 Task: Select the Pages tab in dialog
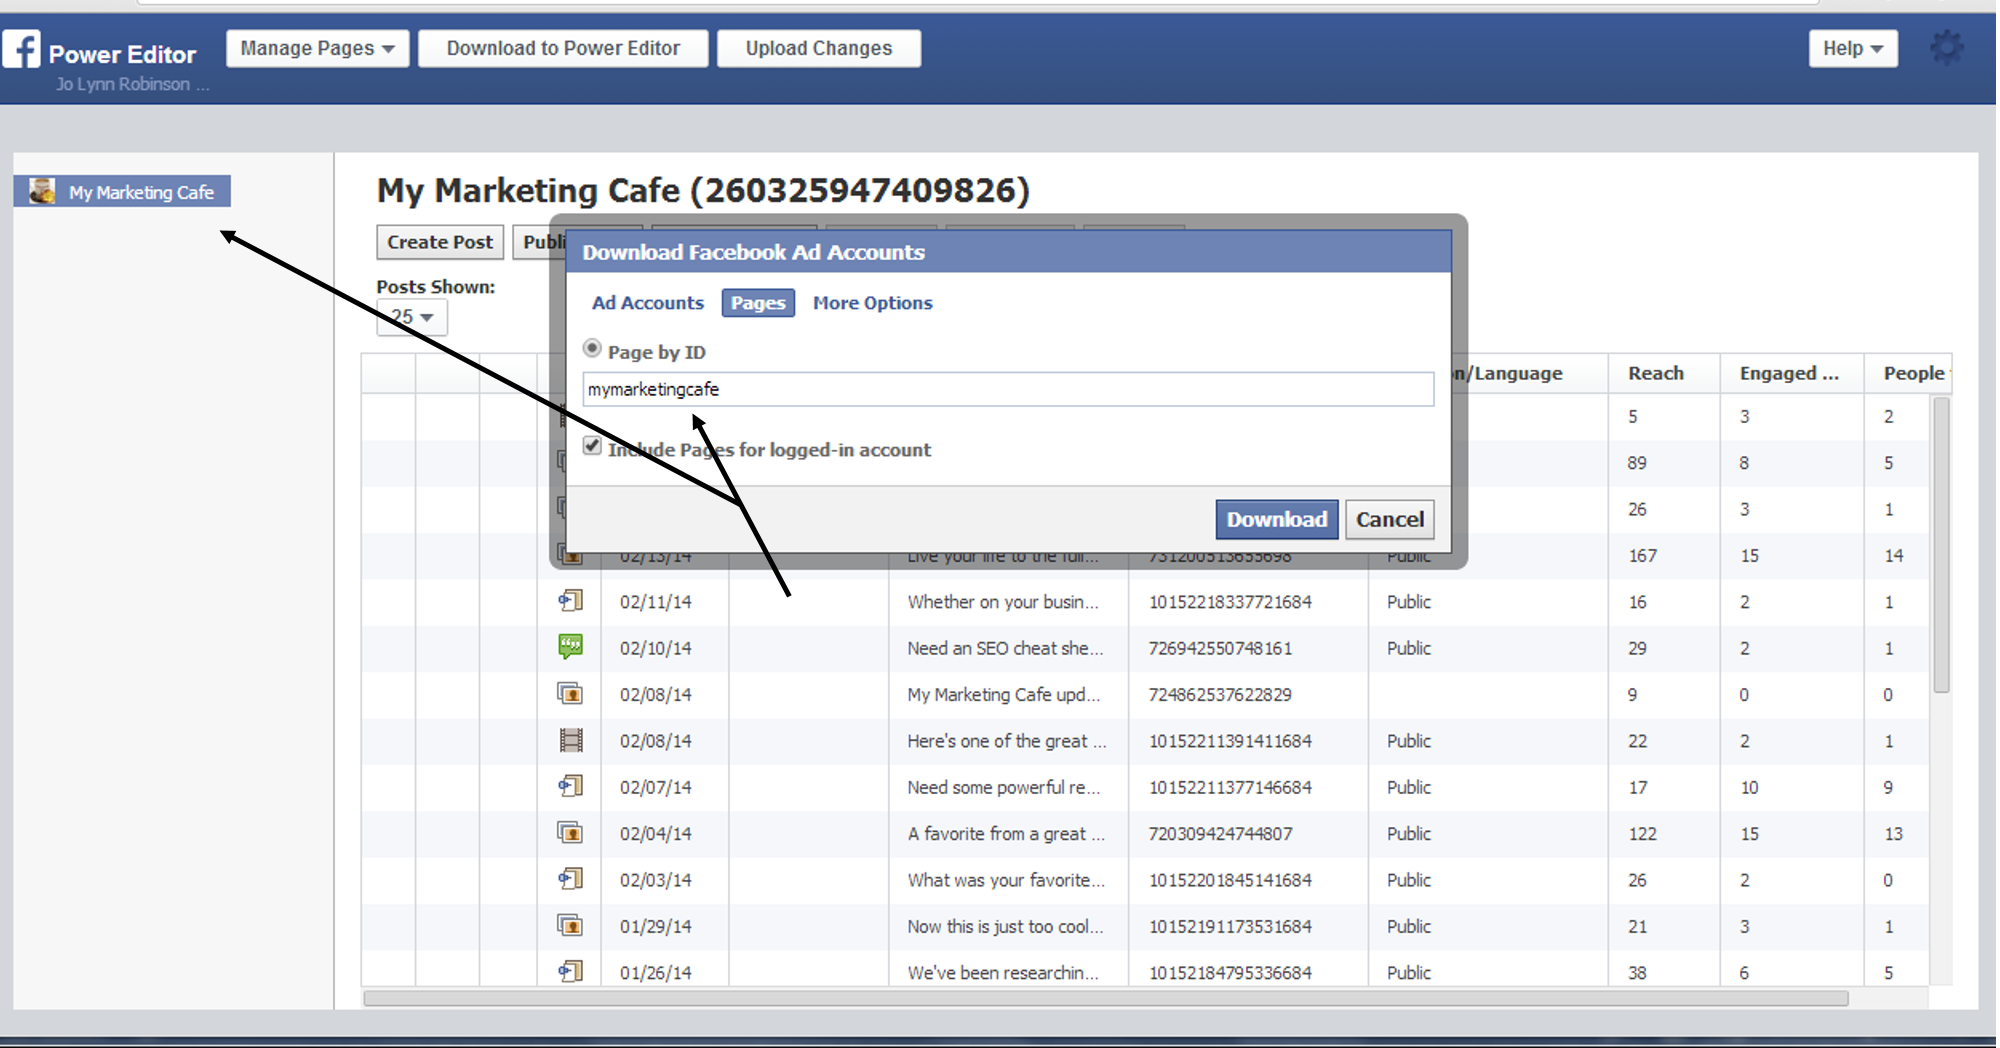(758, 303)
